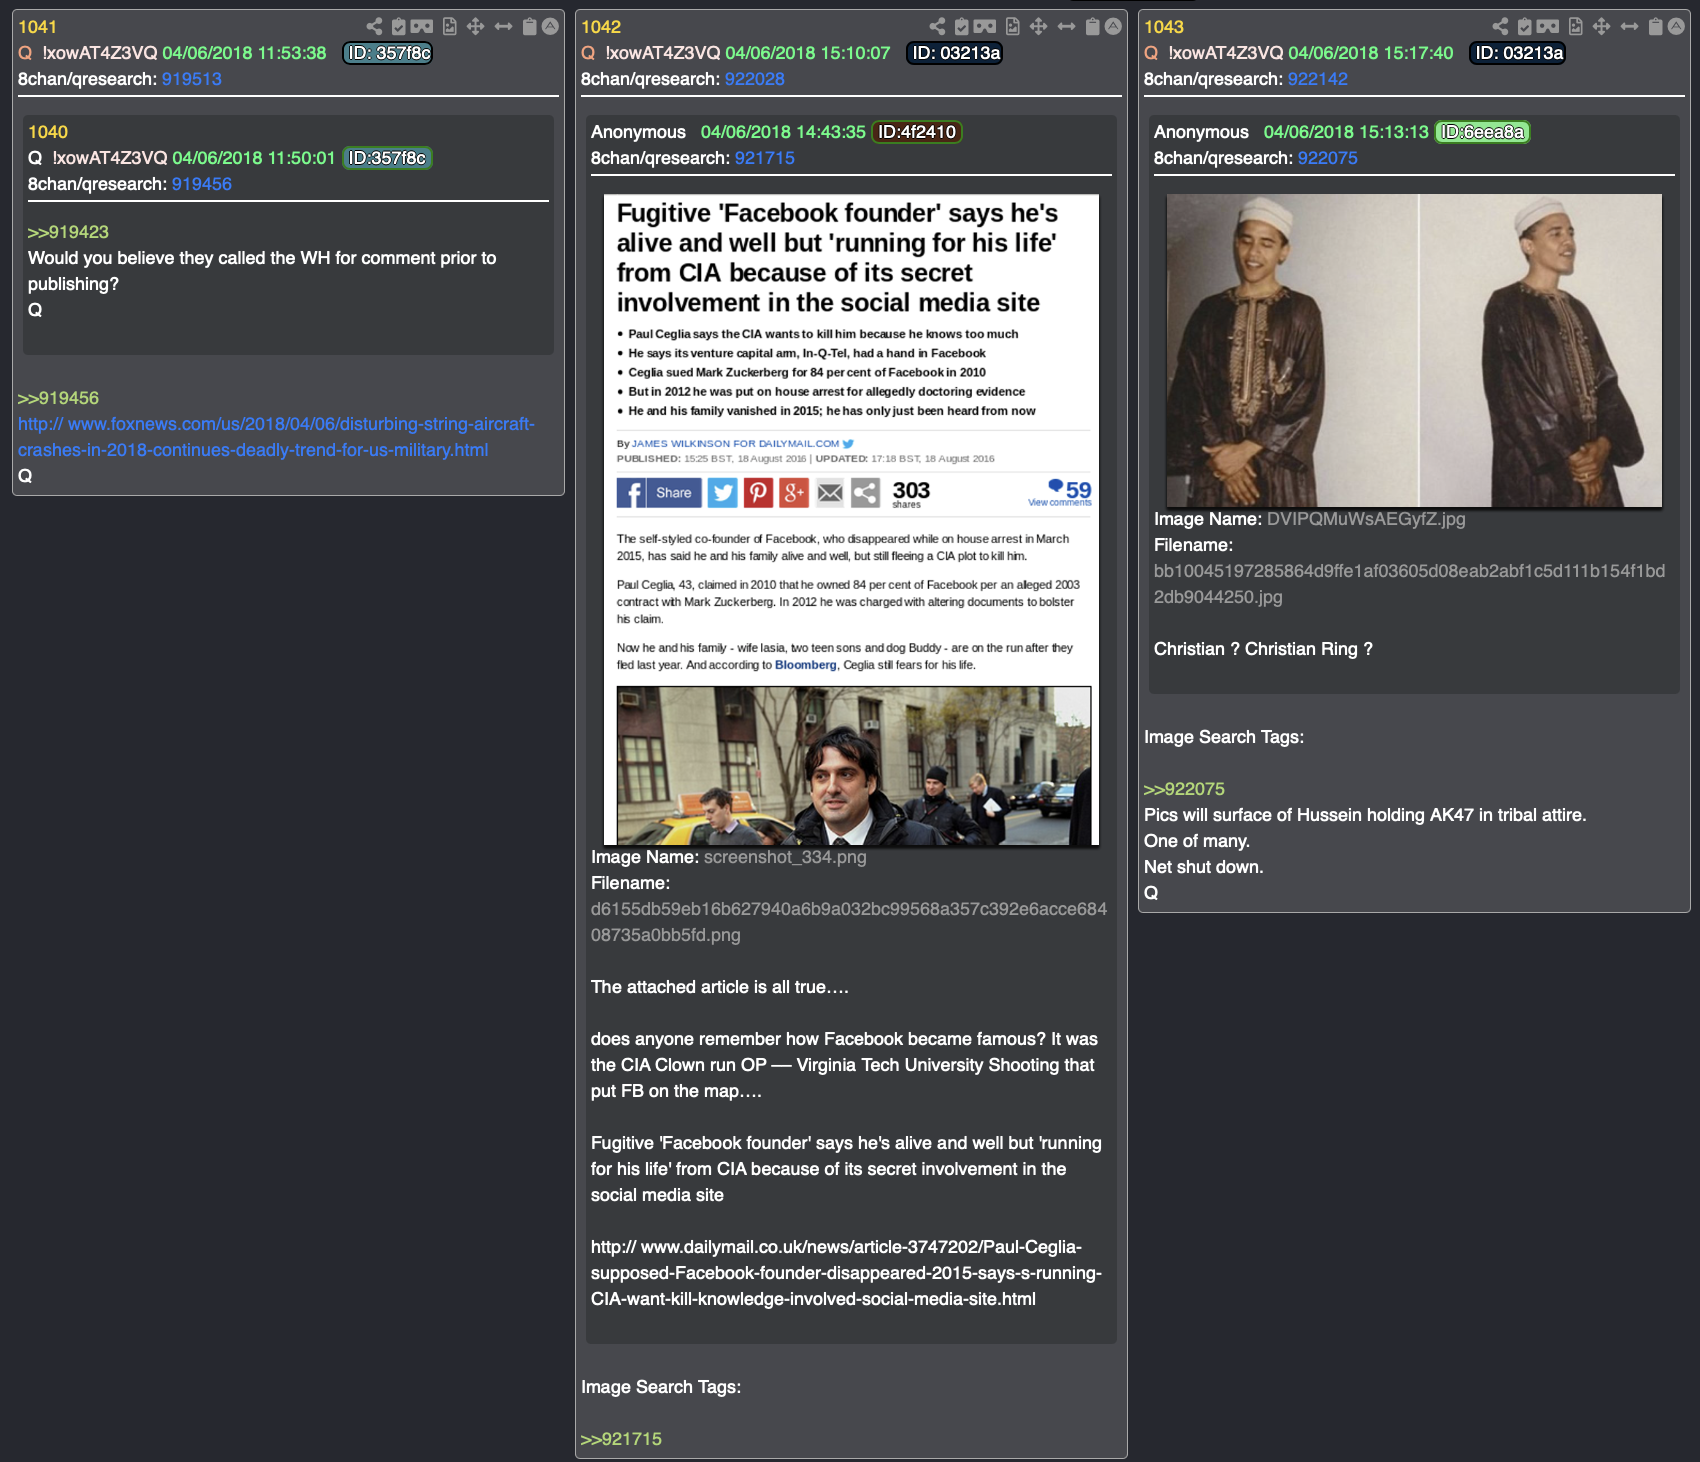
Task: Follow reply reference >>919423
Action: [x=68, y=232]
